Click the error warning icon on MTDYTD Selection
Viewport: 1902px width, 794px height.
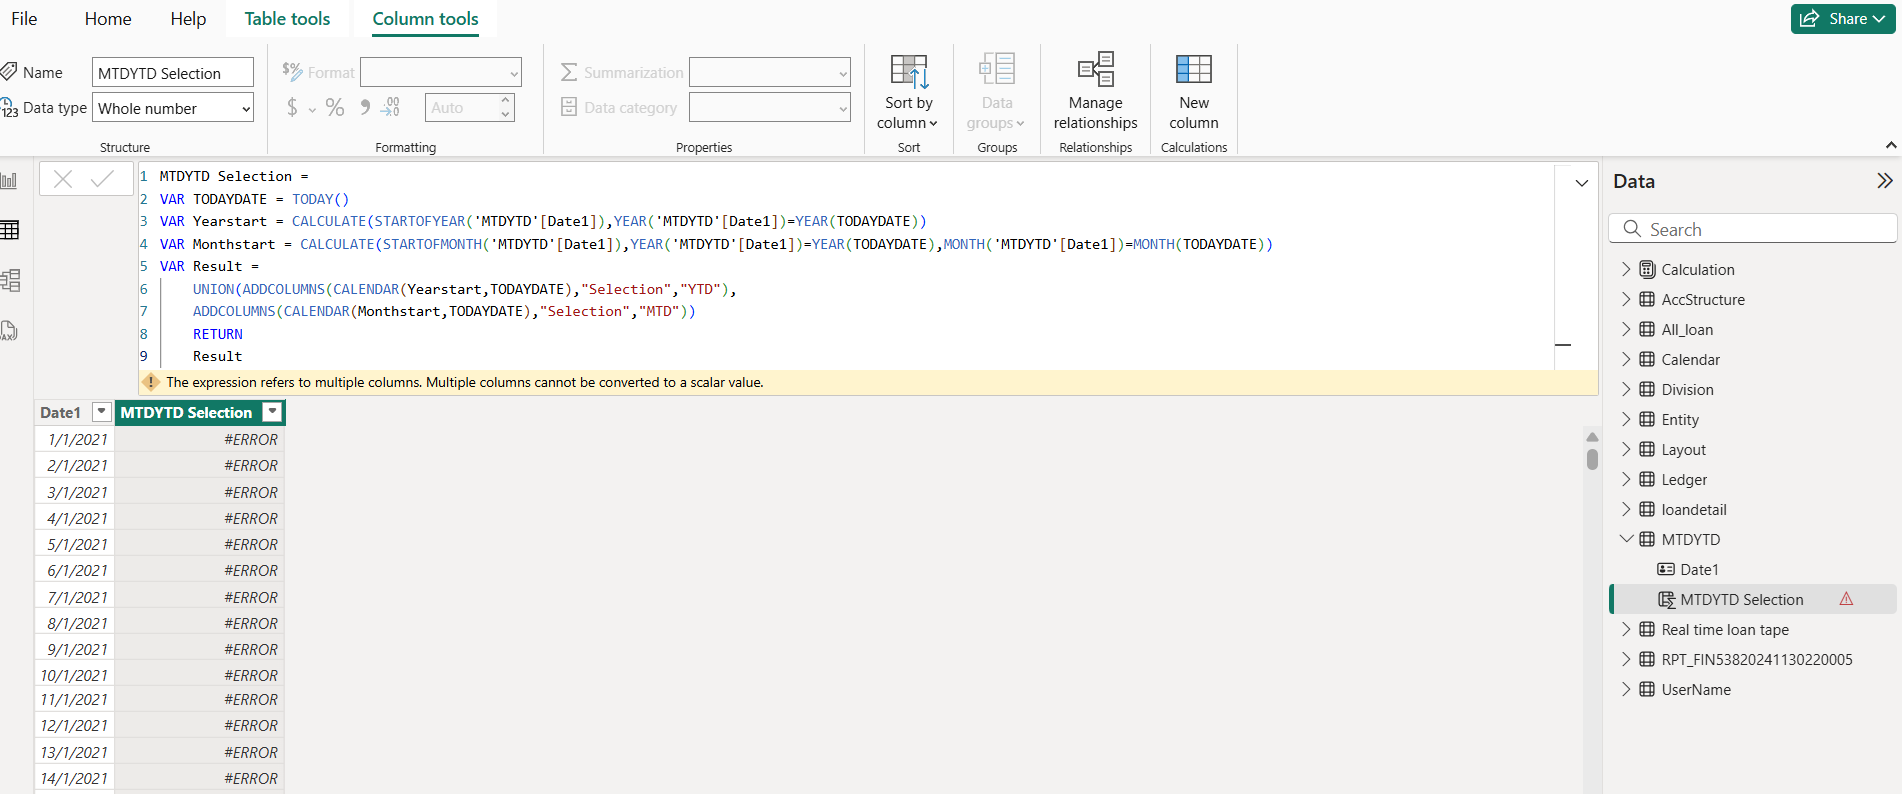tap(1846, 599)
